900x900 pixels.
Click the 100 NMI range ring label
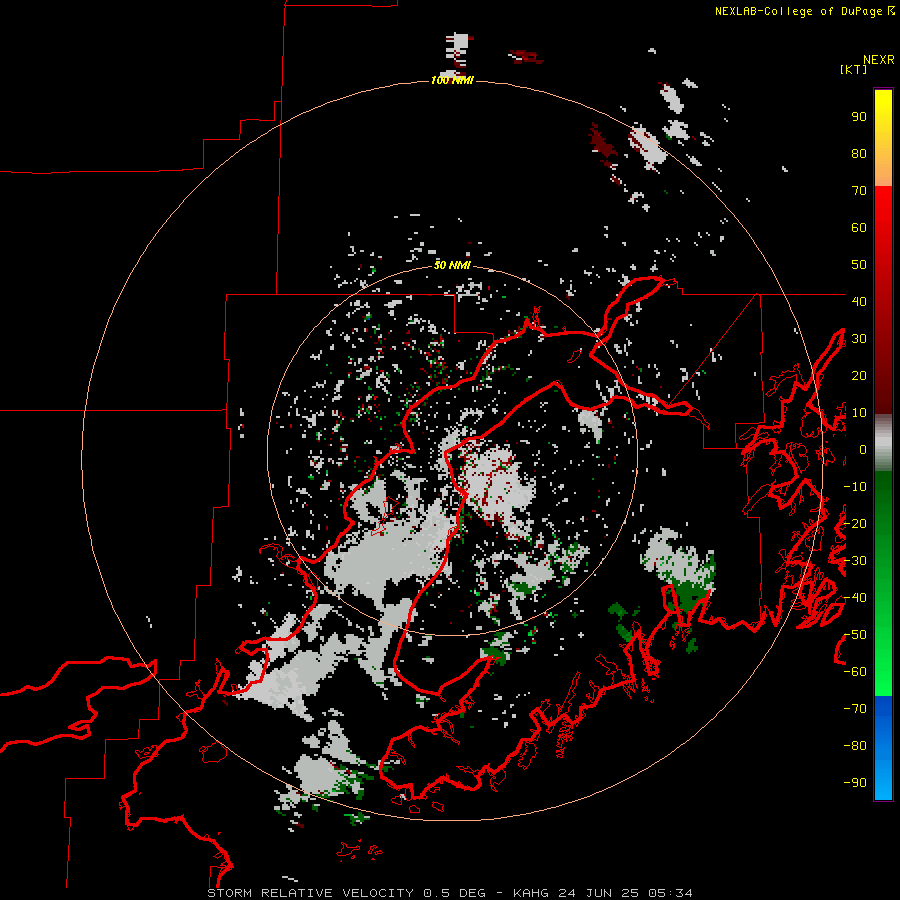452,80
